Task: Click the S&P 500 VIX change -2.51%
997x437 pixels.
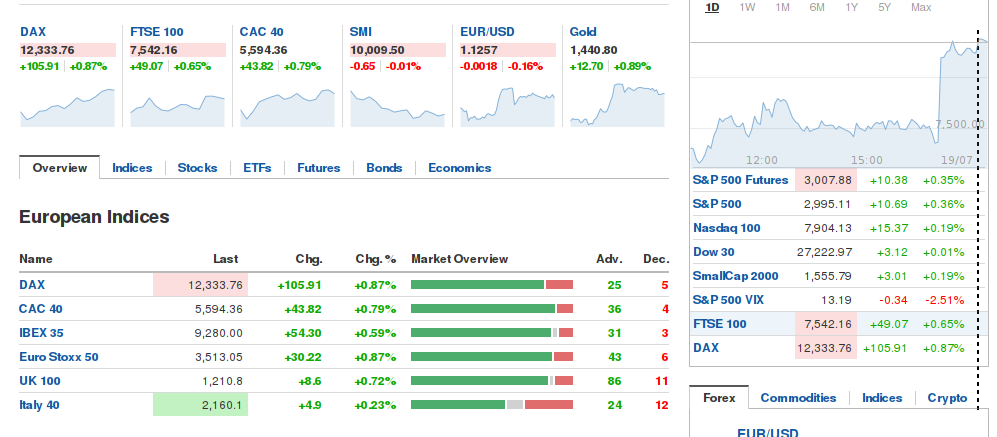Action: coord(945,300)
